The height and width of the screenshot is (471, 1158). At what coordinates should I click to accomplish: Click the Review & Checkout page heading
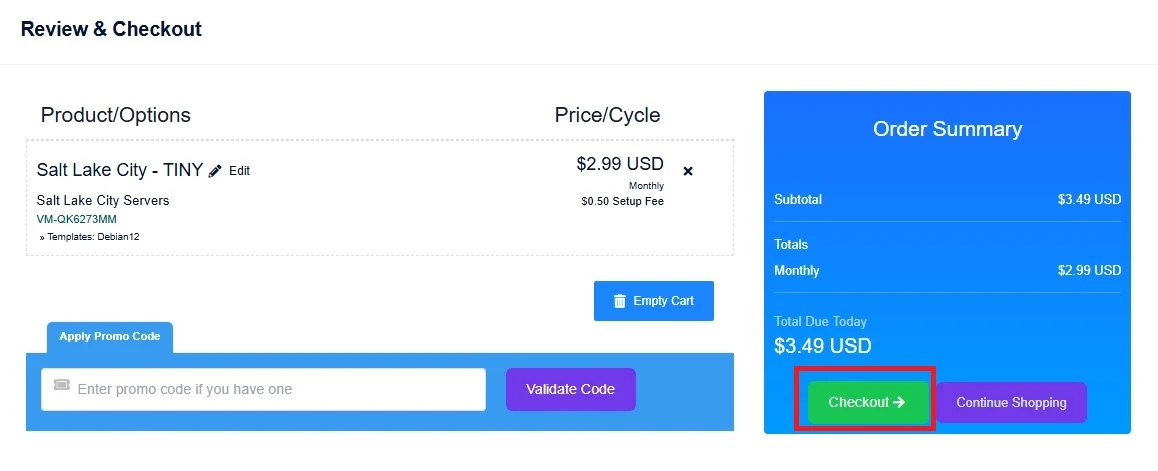(x=111, y=29)
